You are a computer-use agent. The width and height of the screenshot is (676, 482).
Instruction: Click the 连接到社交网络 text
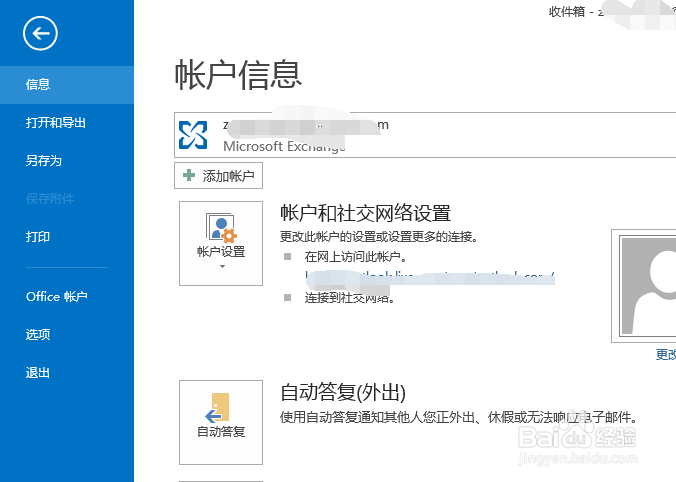350,297
